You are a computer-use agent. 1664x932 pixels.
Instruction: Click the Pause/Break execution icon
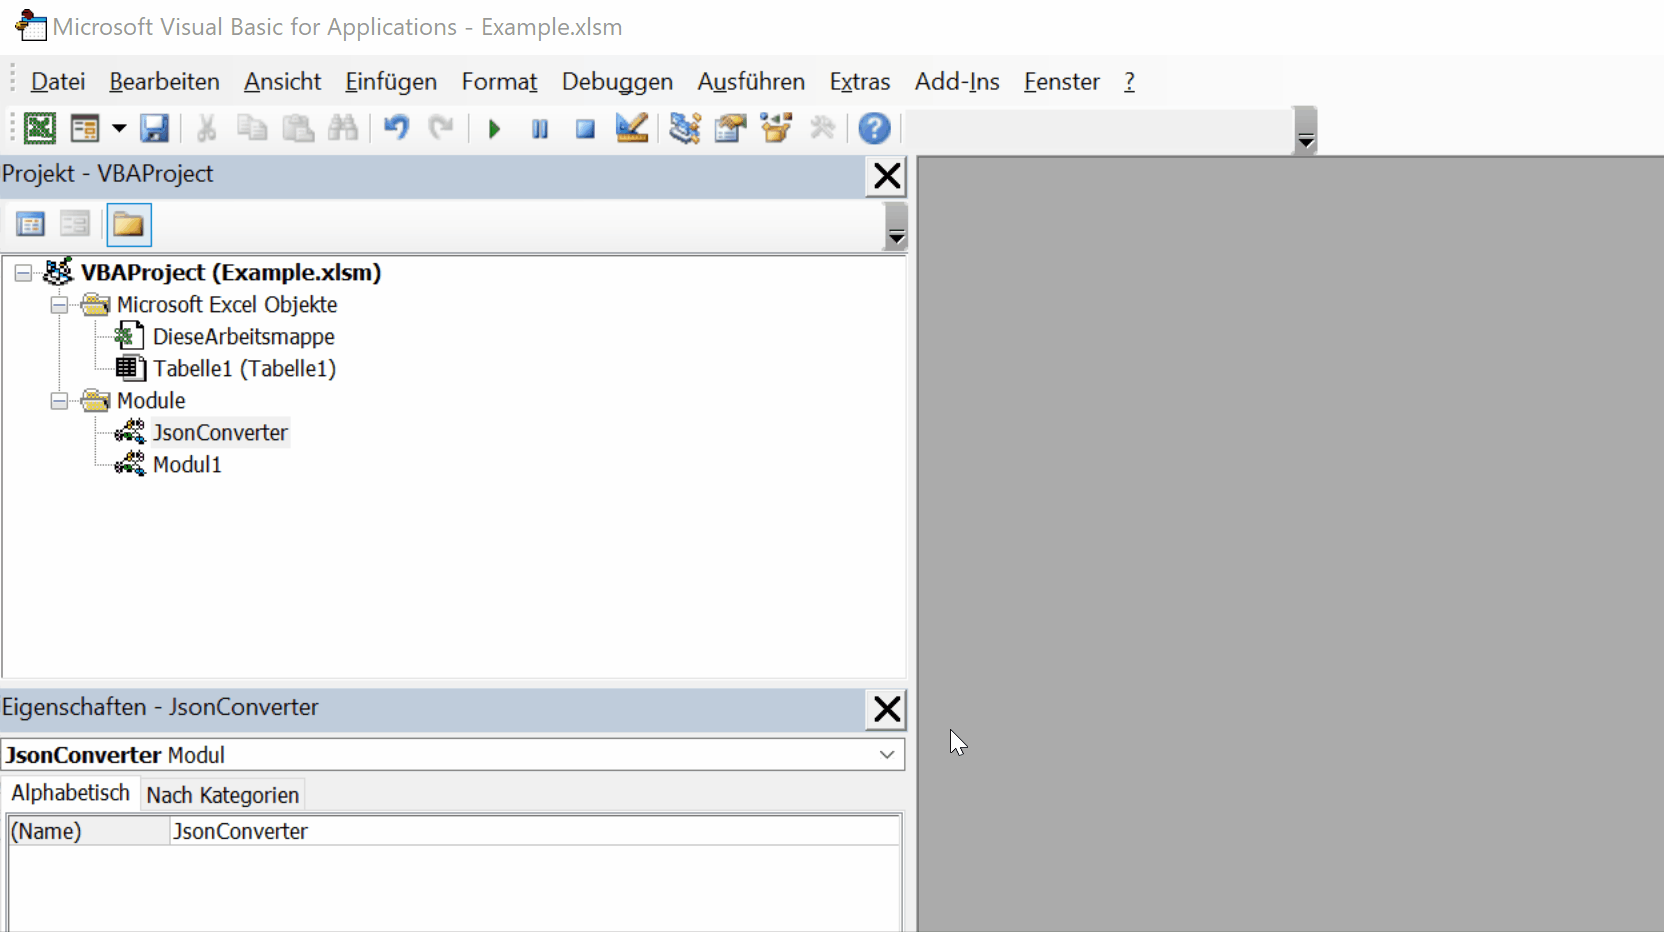click(540, 129)
